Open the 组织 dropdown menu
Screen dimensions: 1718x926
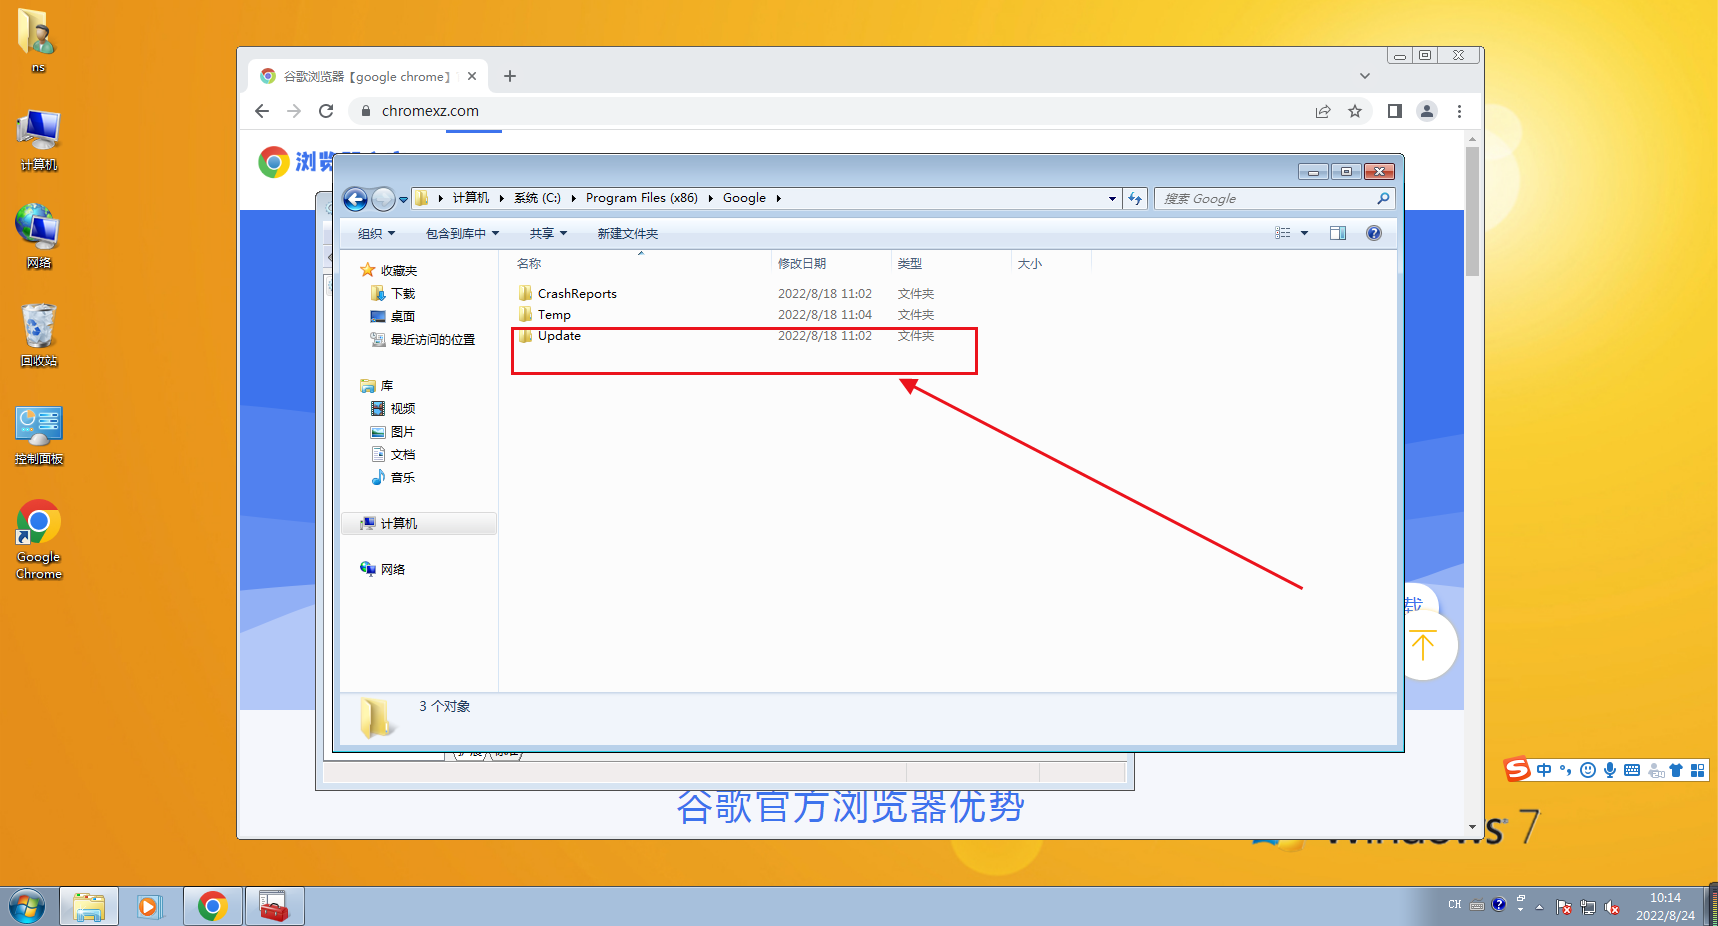377,233
